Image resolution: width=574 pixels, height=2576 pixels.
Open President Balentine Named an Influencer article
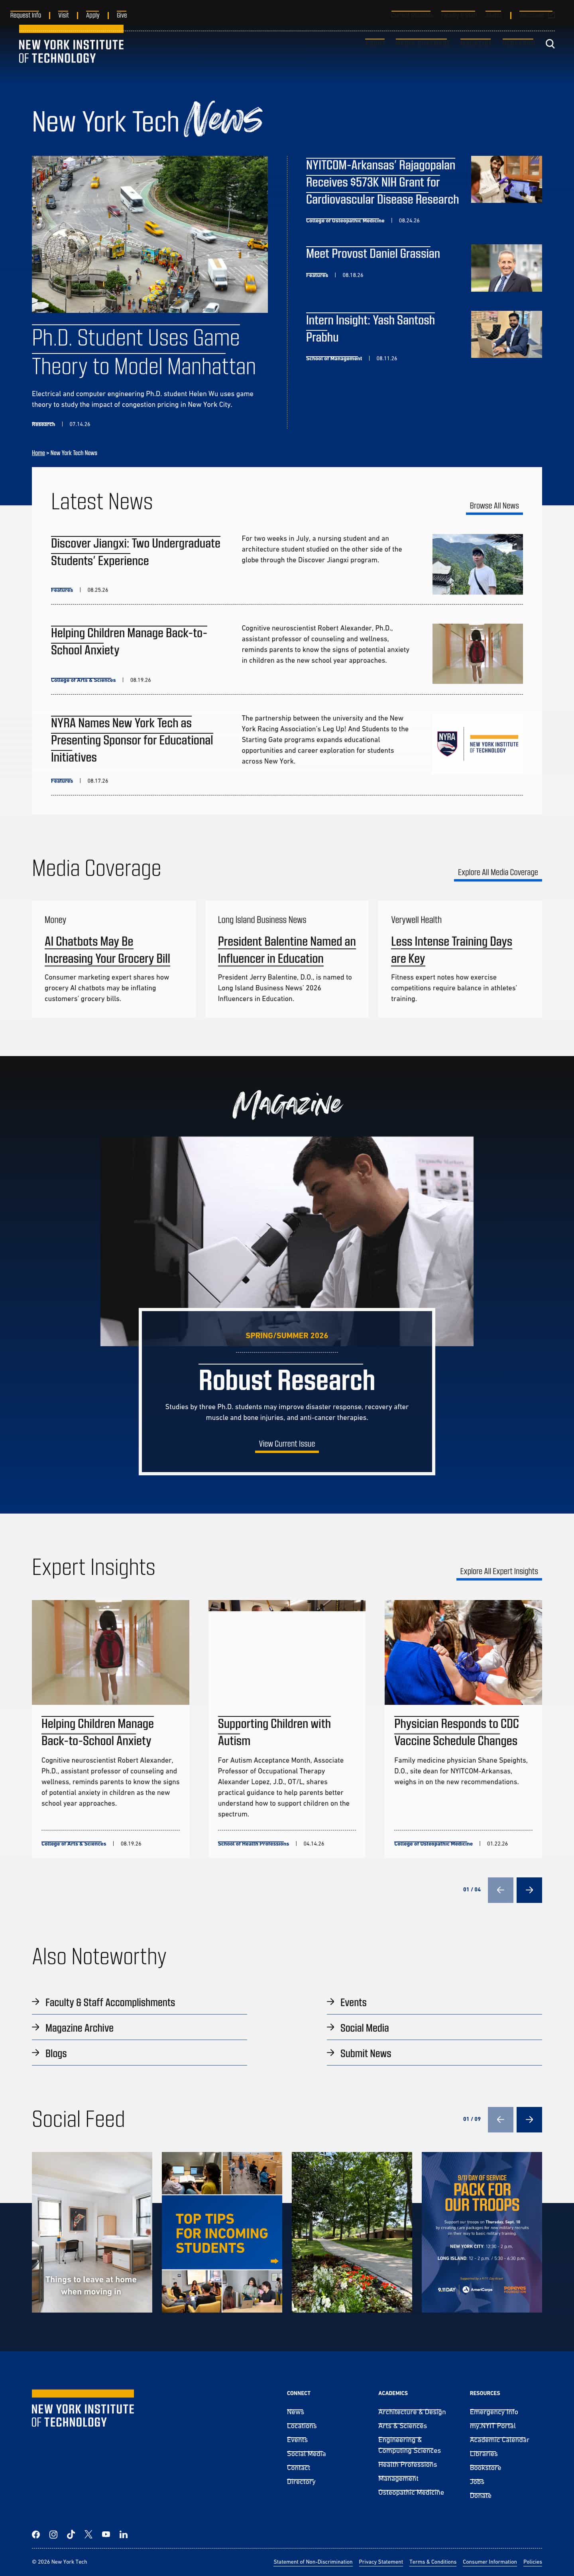click(x=287, y=950)
